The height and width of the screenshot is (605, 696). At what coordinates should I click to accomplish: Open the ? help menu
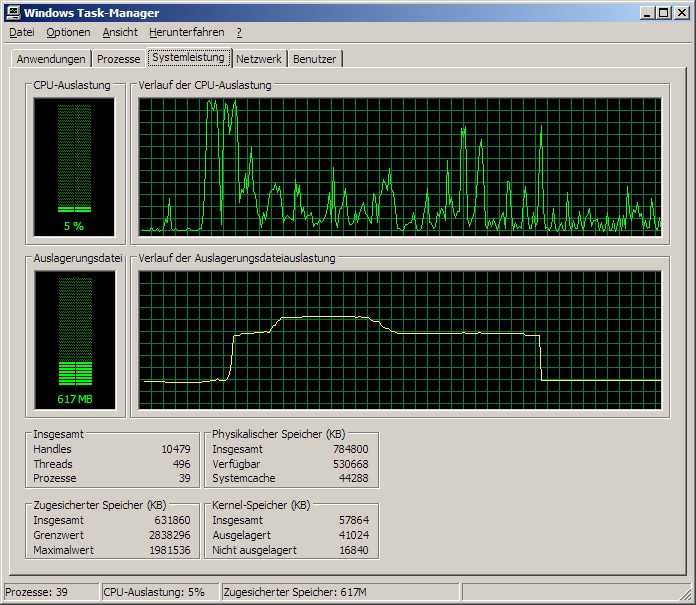[239, 32]
